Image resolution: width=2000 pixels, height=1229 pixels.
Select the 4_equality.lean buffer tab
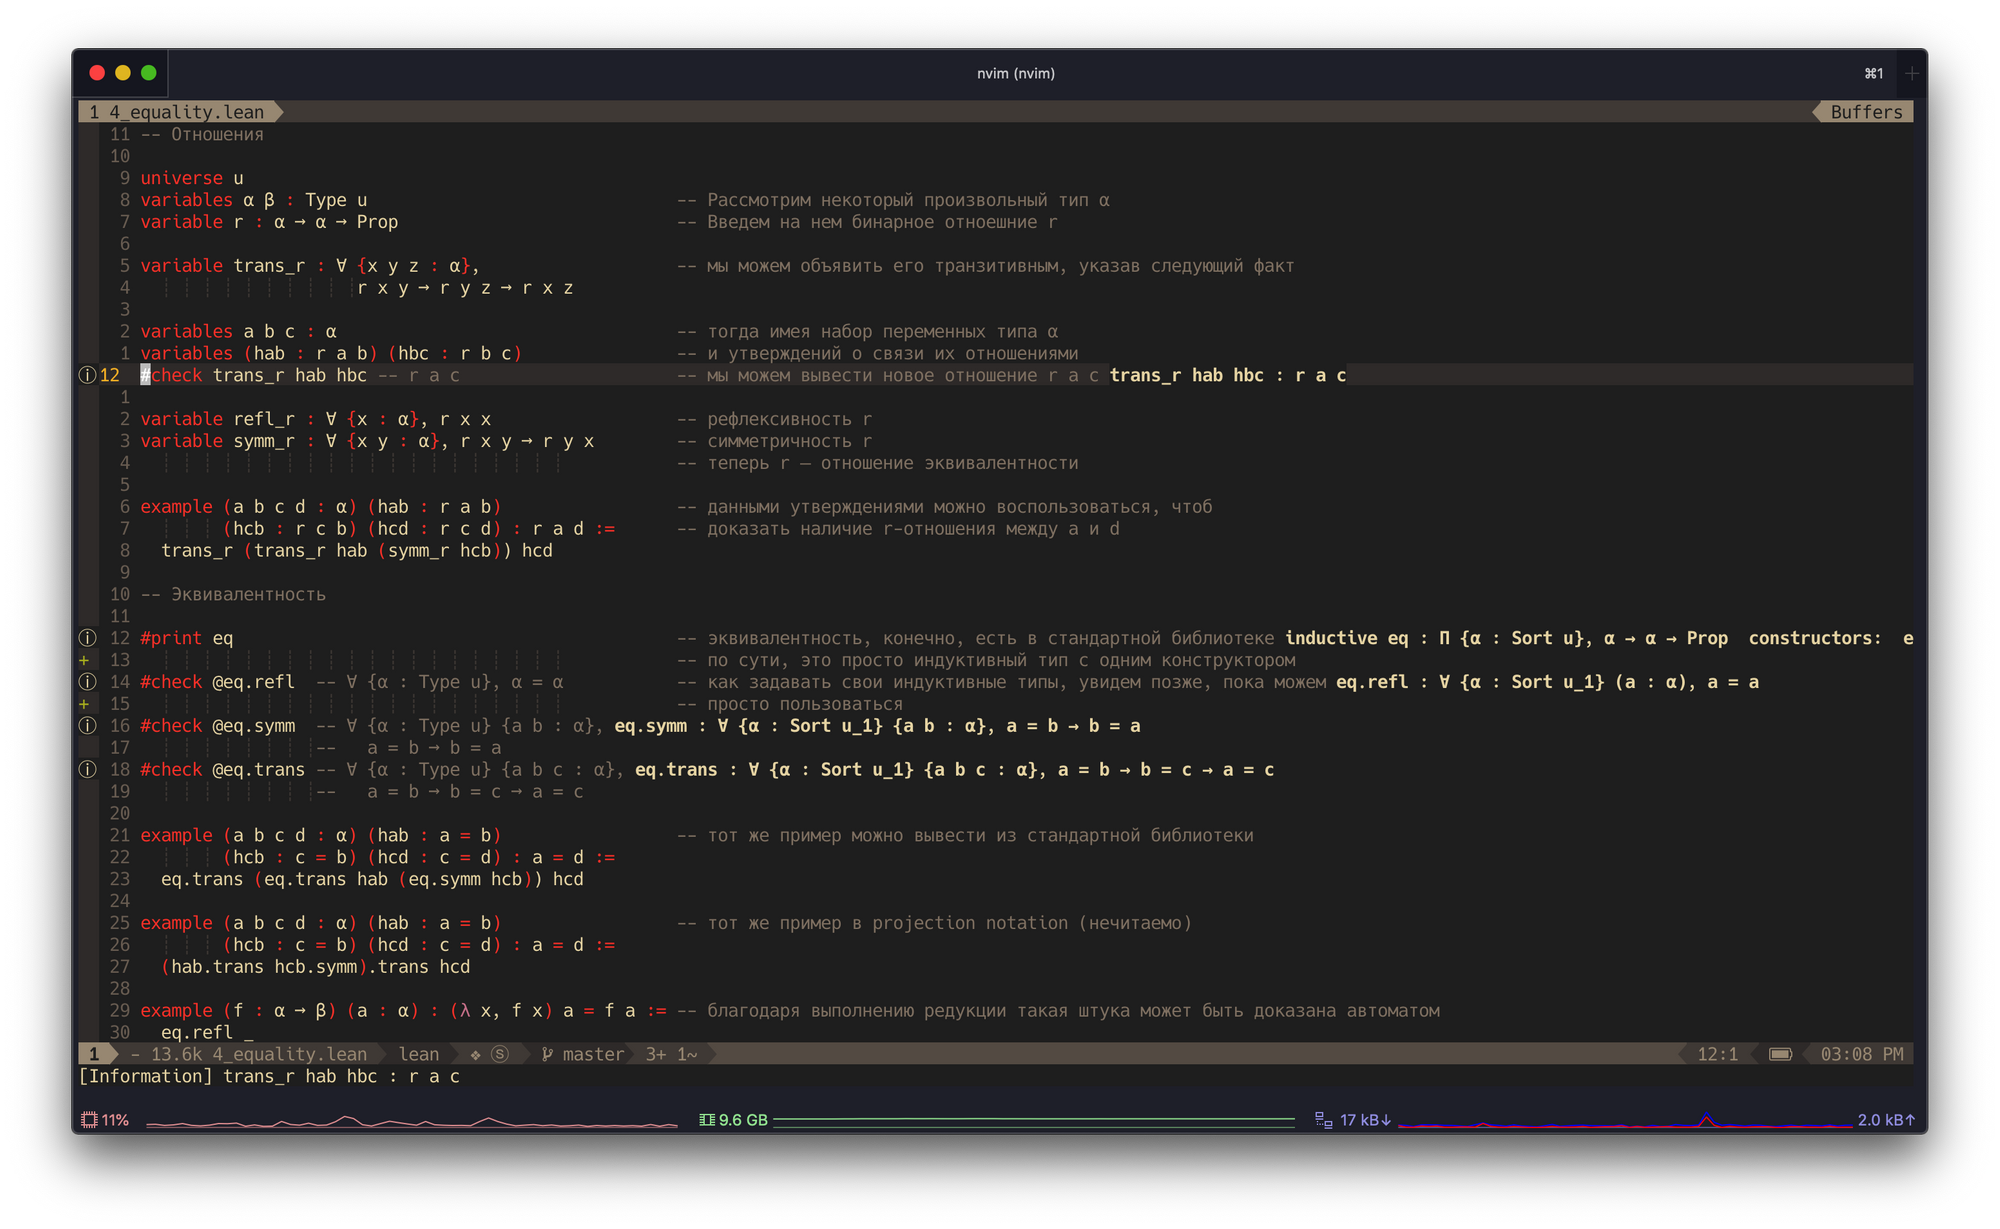pos(180,112)
